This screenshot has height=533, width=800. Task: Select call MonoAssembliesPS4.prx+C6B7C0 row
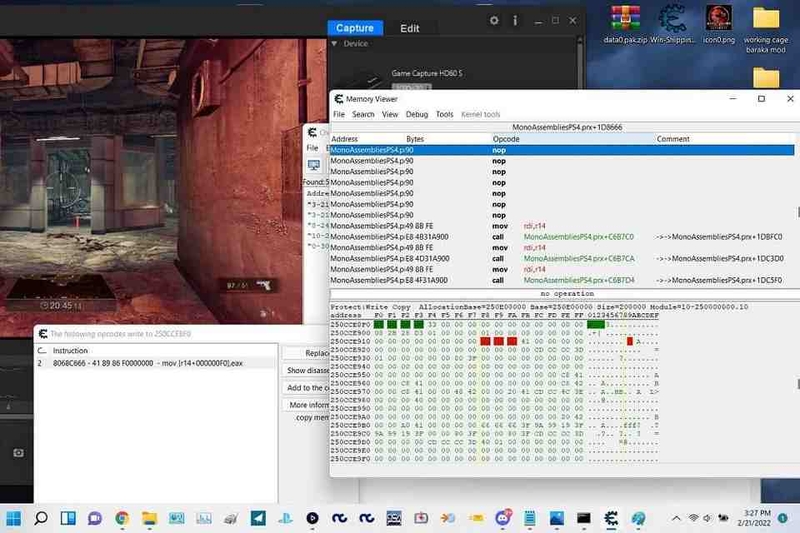point(562,237)
